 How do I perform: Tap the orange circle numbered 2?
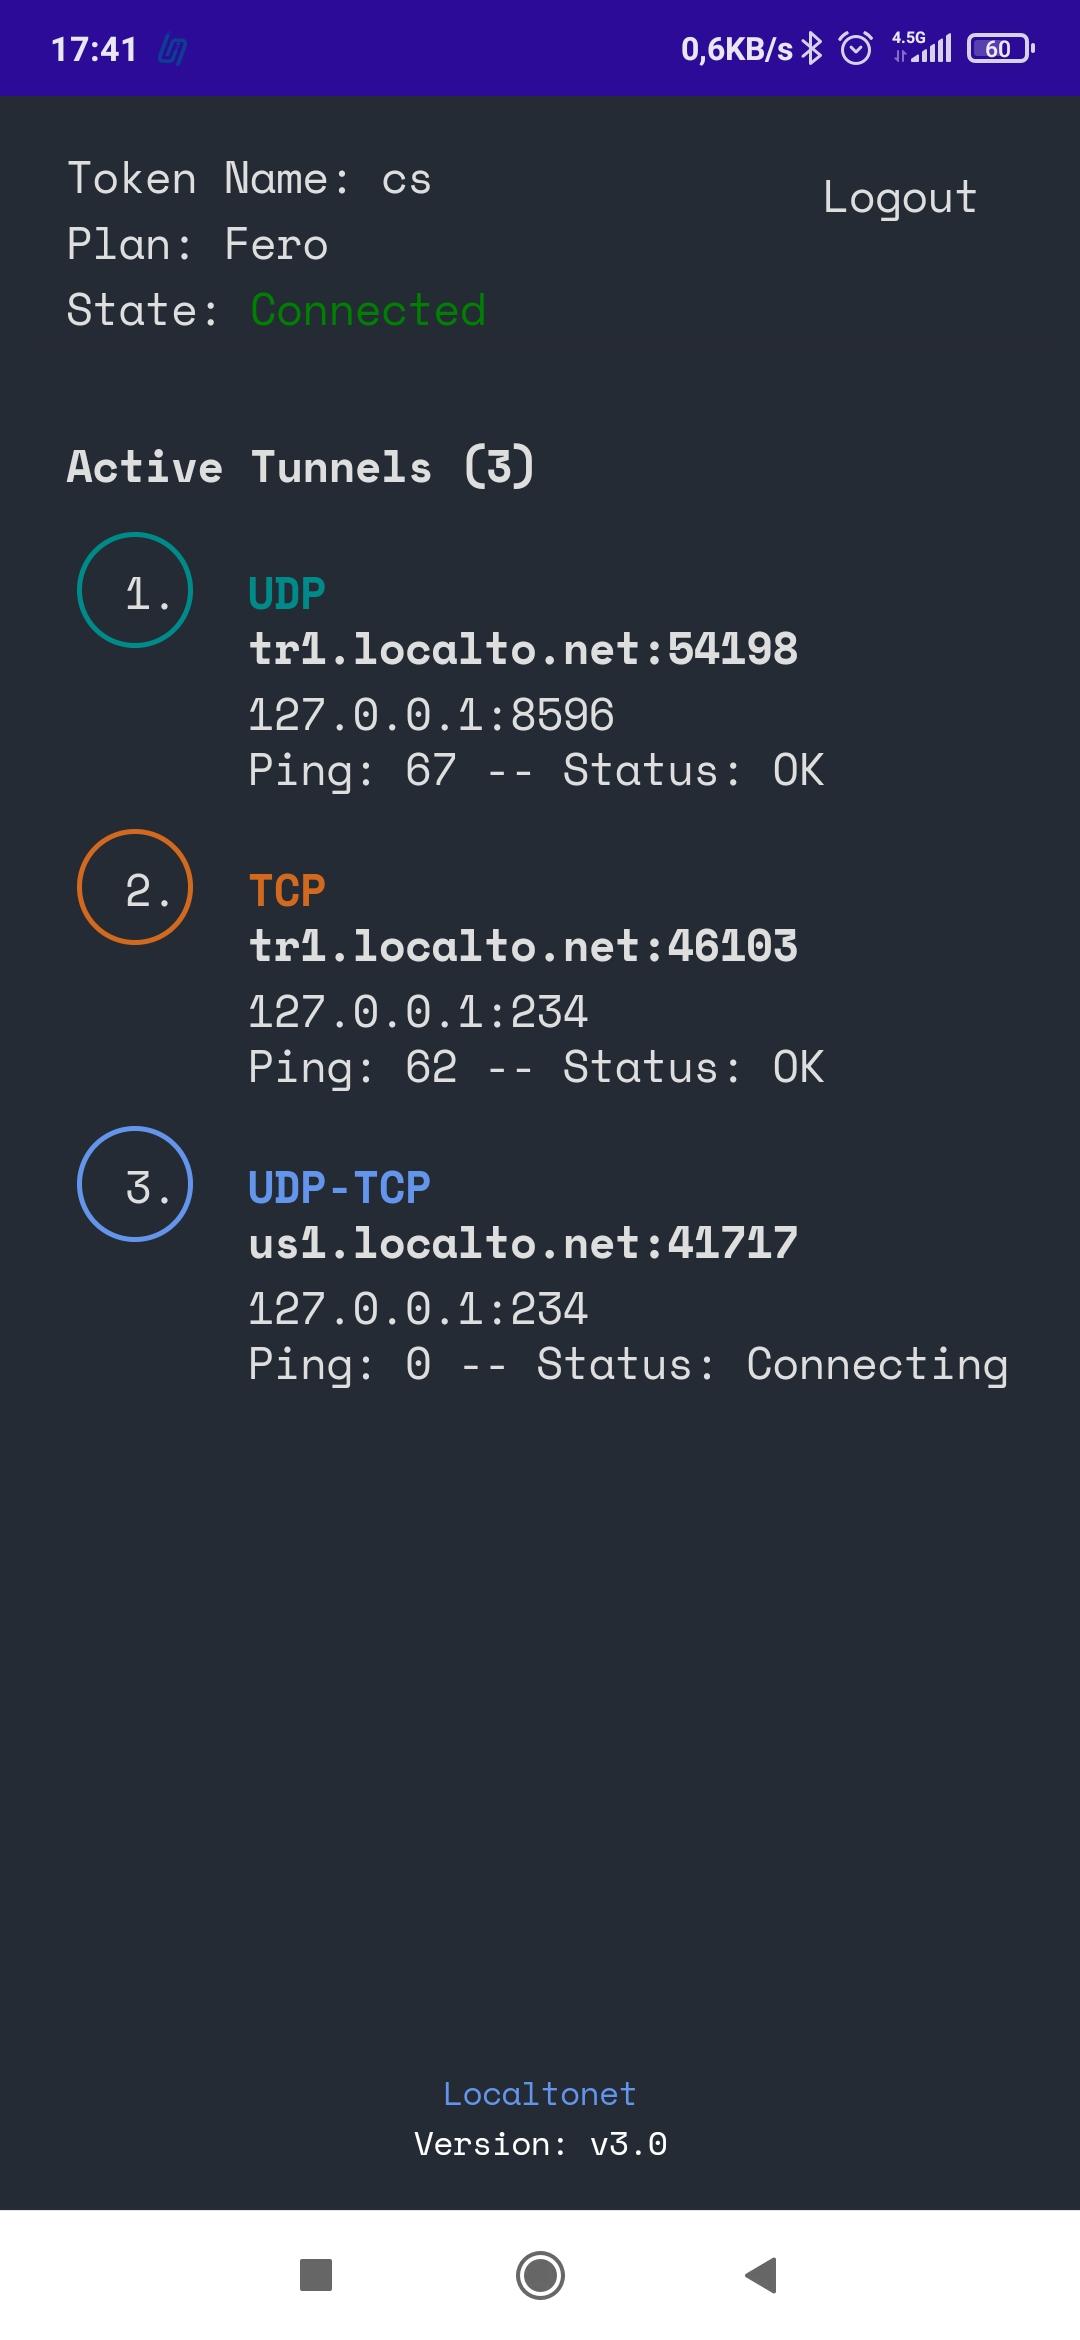(x=135, y=887)
